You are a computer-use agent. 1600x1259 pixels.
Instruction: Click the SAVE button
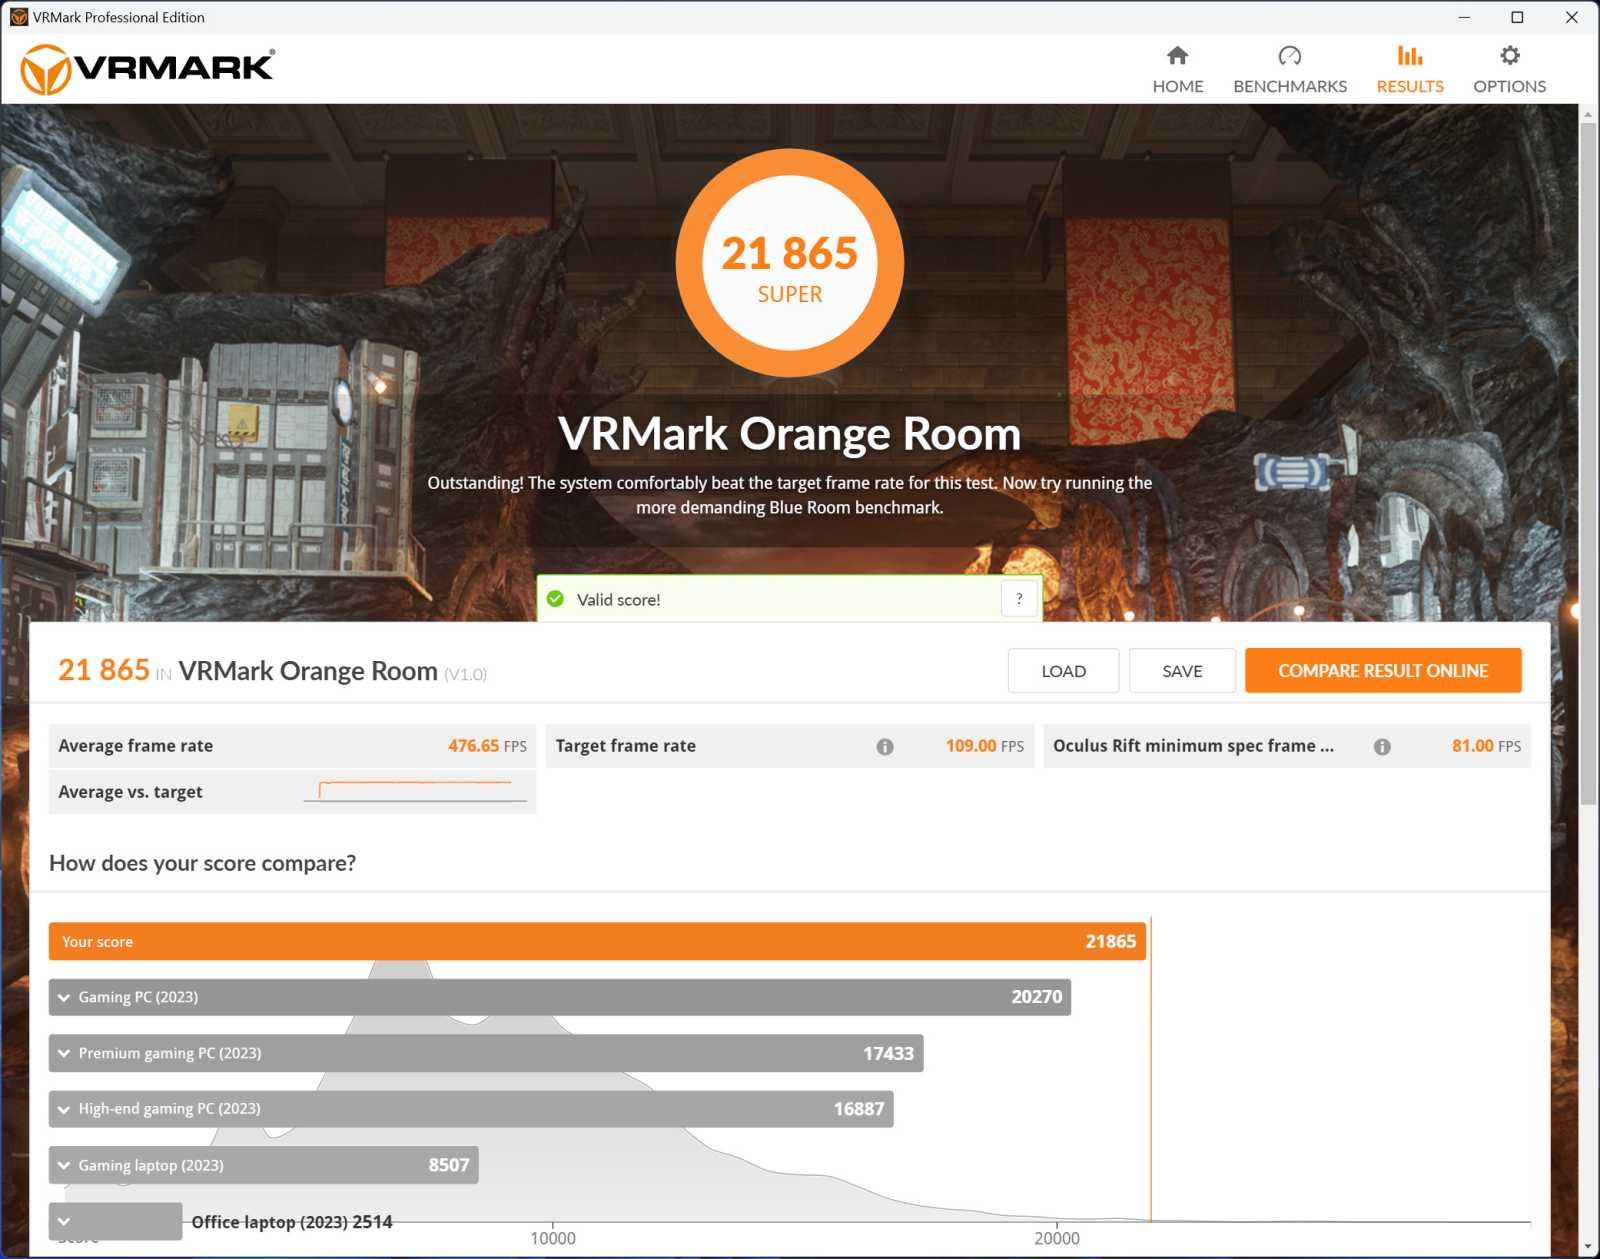pyautogui.click(x=1182, y=671)
